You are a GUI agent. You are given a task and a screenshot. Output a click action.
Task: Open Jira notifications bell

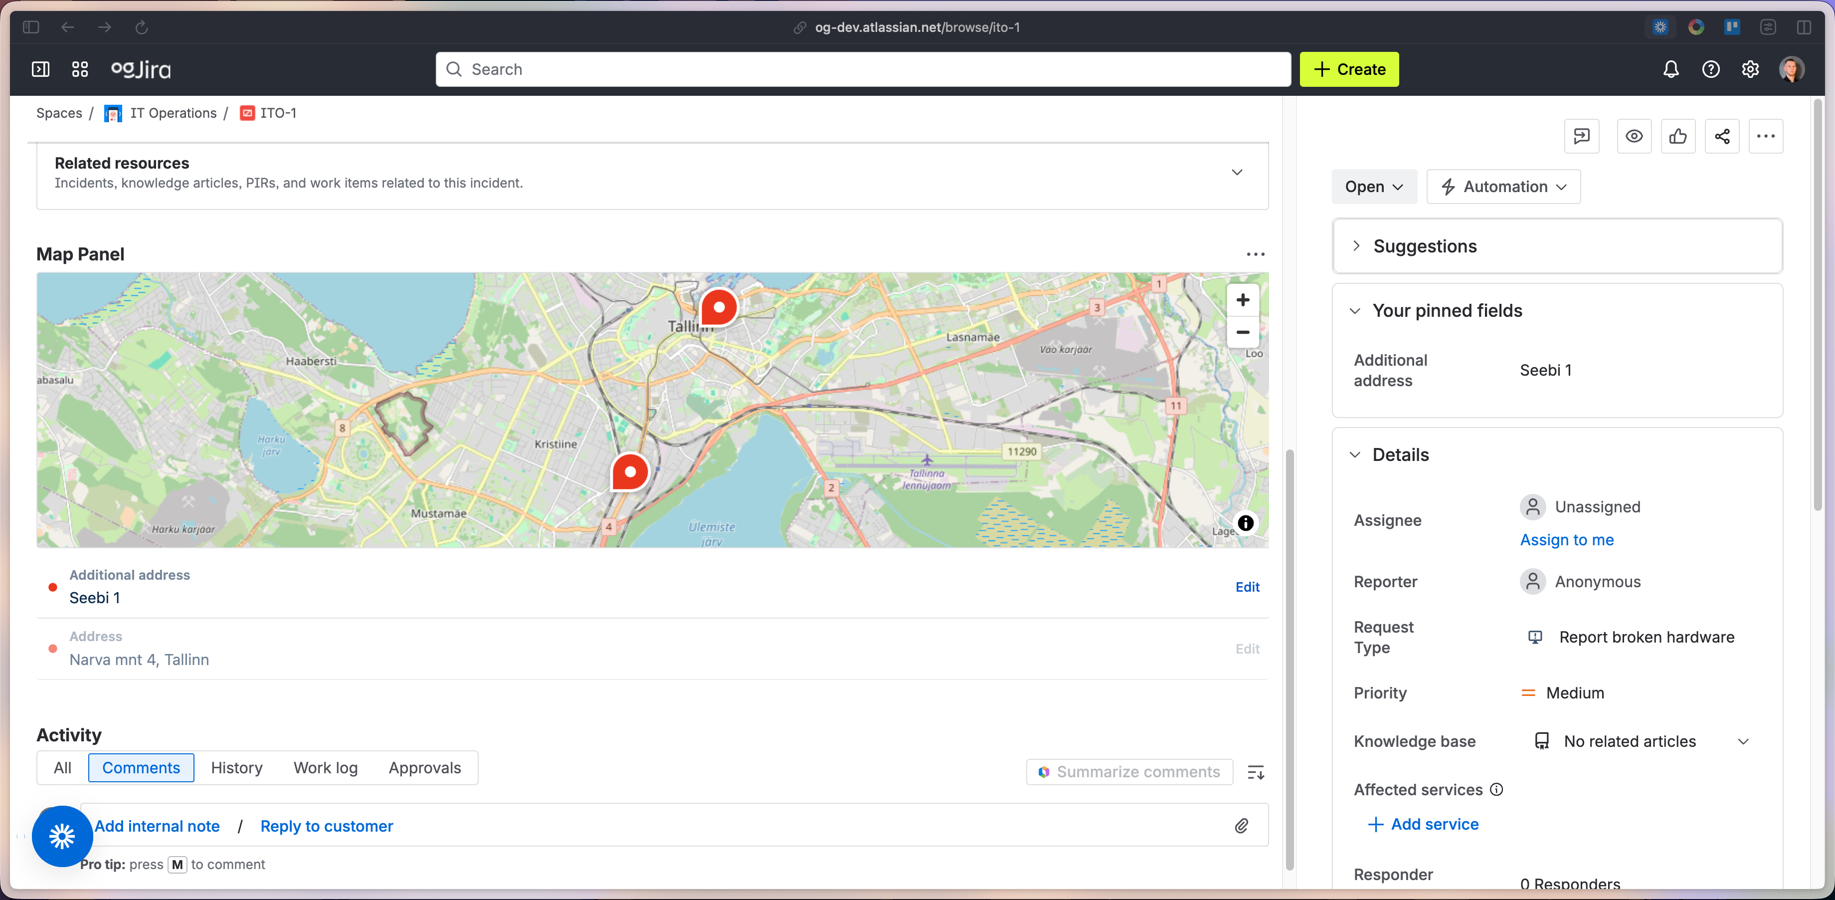pyautogui.click(x=1670, y=69)
